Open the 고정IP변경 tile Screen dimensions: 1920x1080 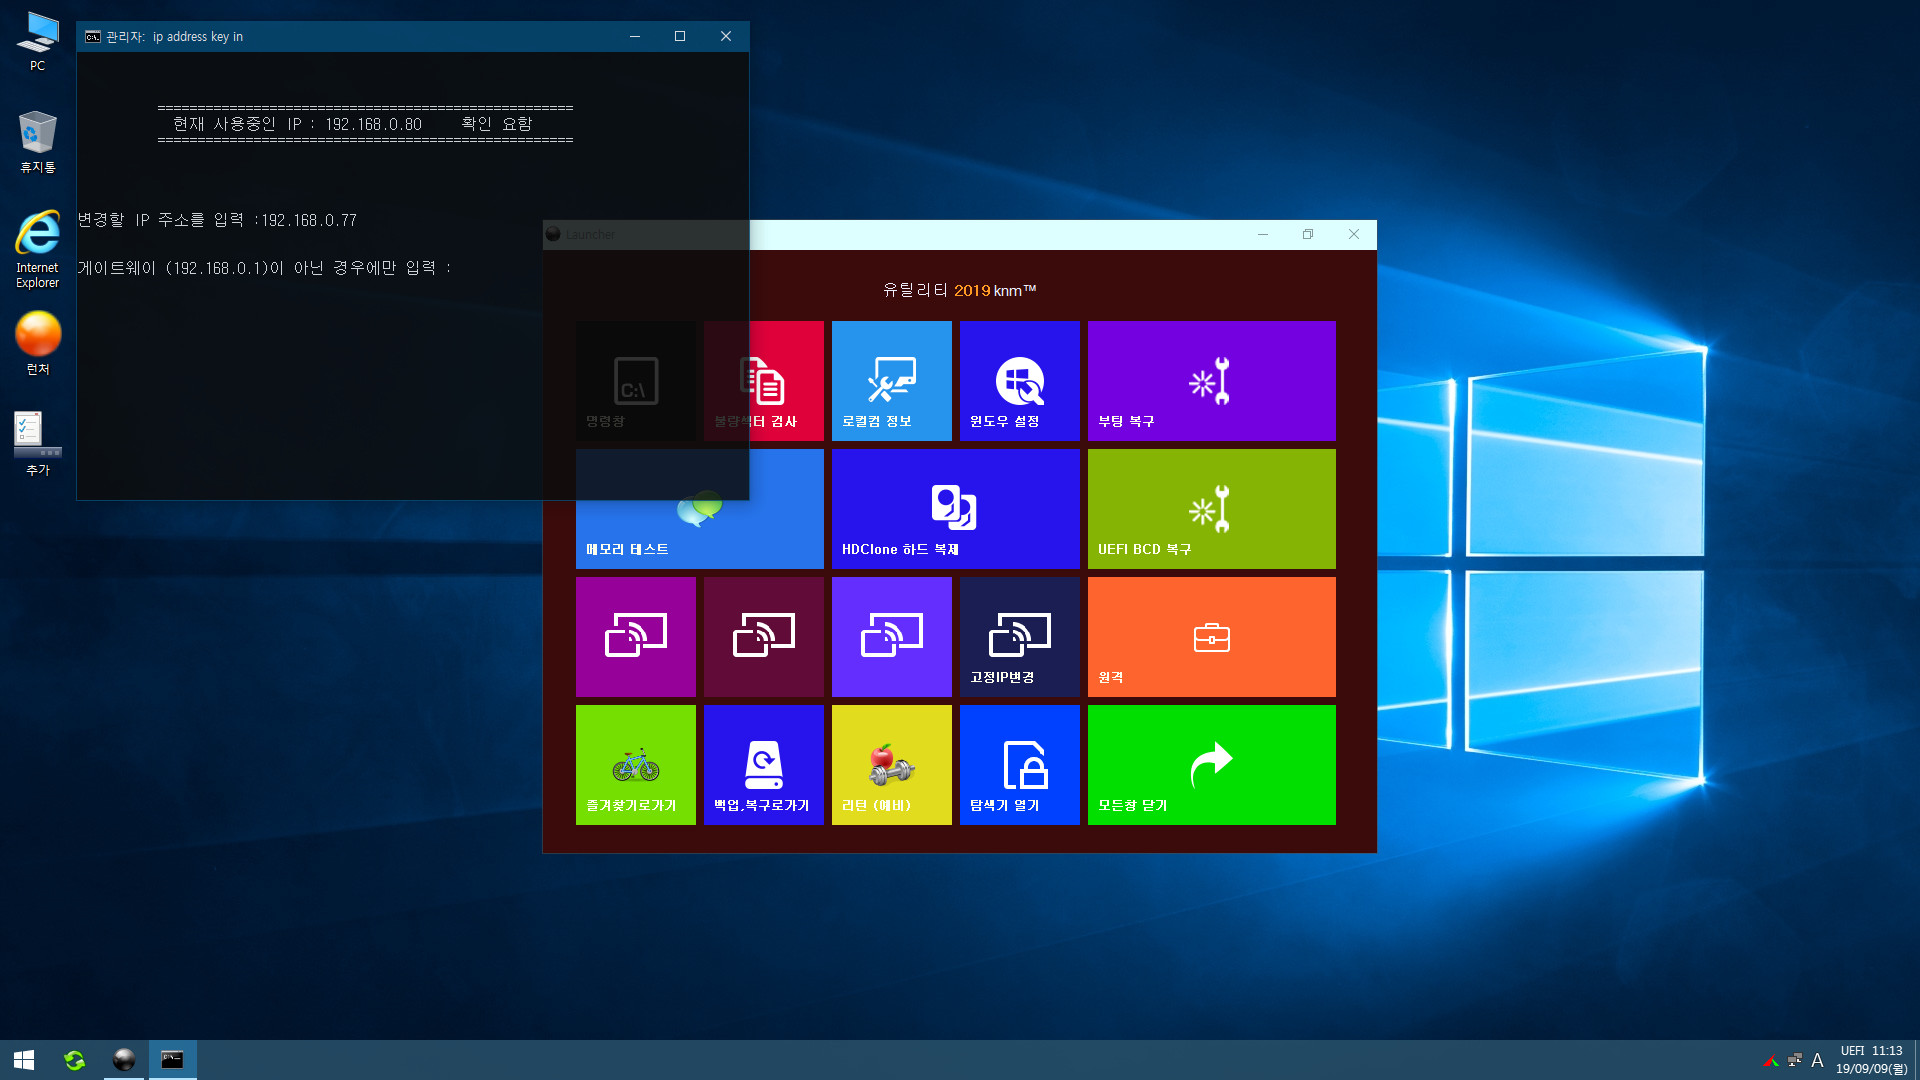(x=1020, y=637)
